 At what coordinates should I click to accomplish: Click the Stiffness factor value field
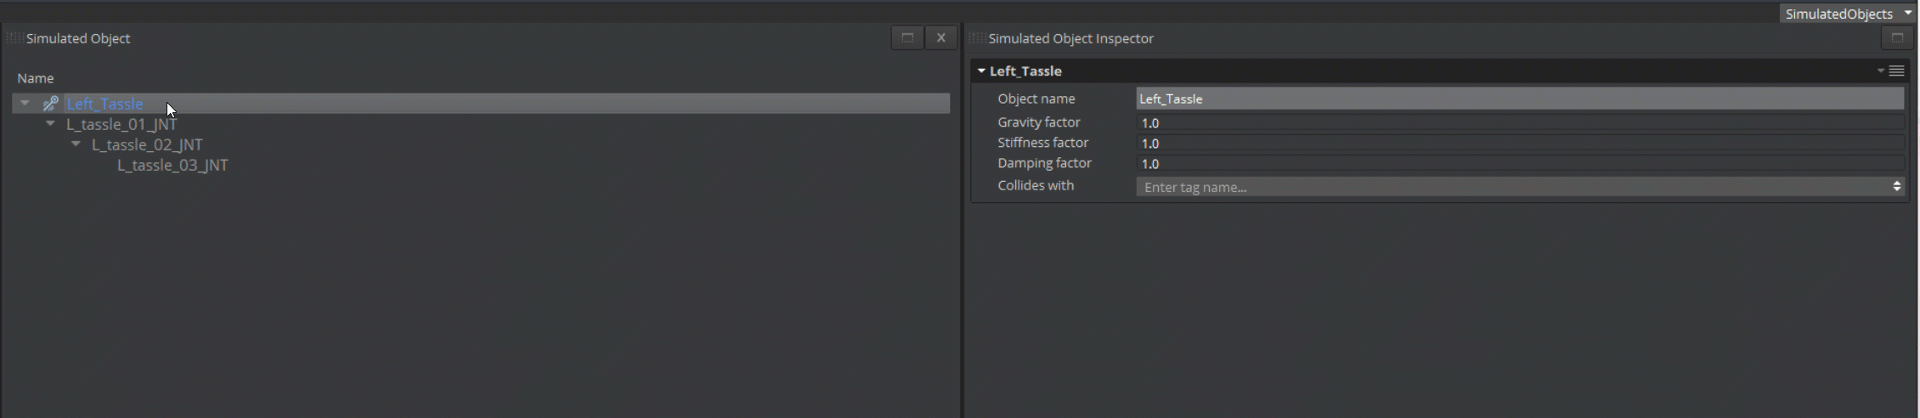pos(1518,143)
